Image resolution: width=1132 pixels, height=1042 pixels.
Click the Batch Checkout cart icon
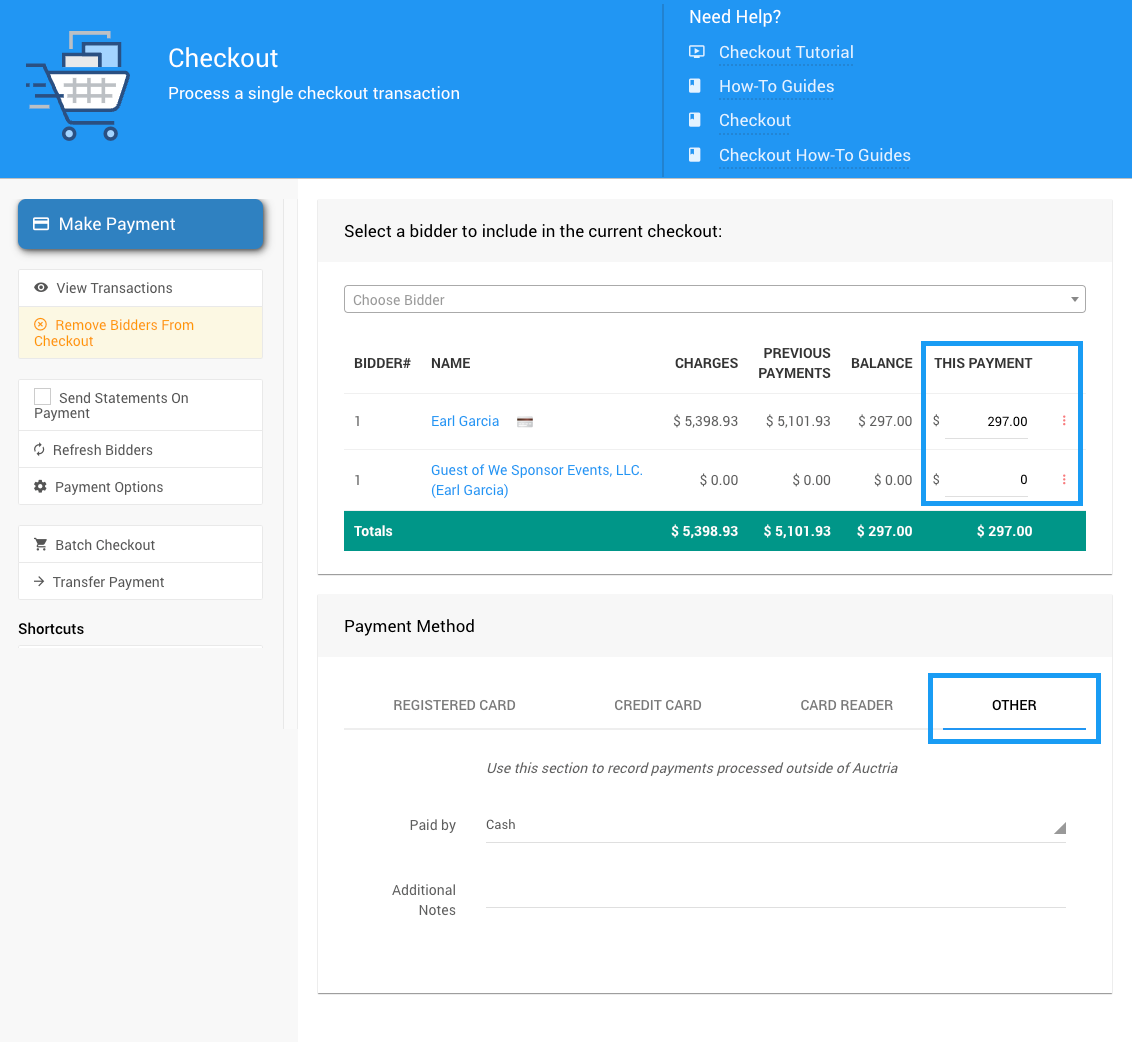point(41,545)
